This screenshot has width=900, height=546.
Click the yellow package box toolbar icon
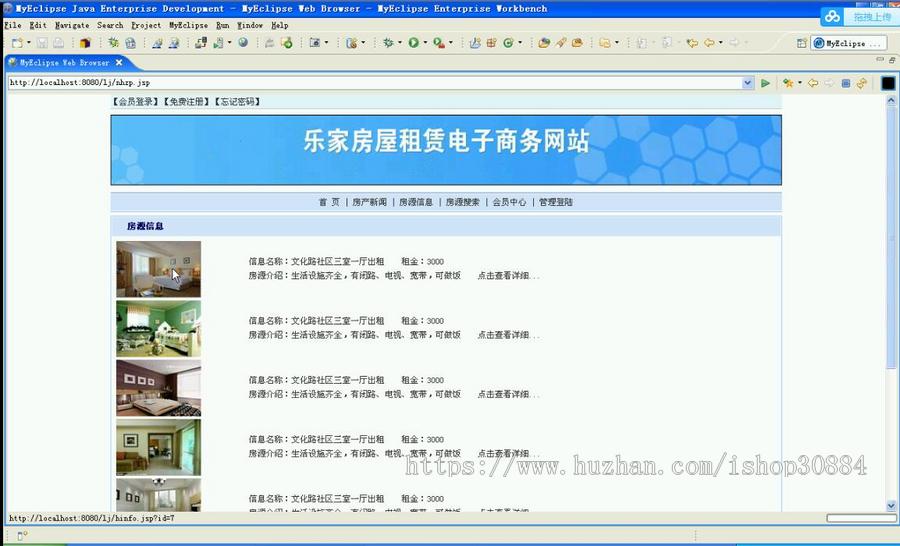click(x=85, y=43)
